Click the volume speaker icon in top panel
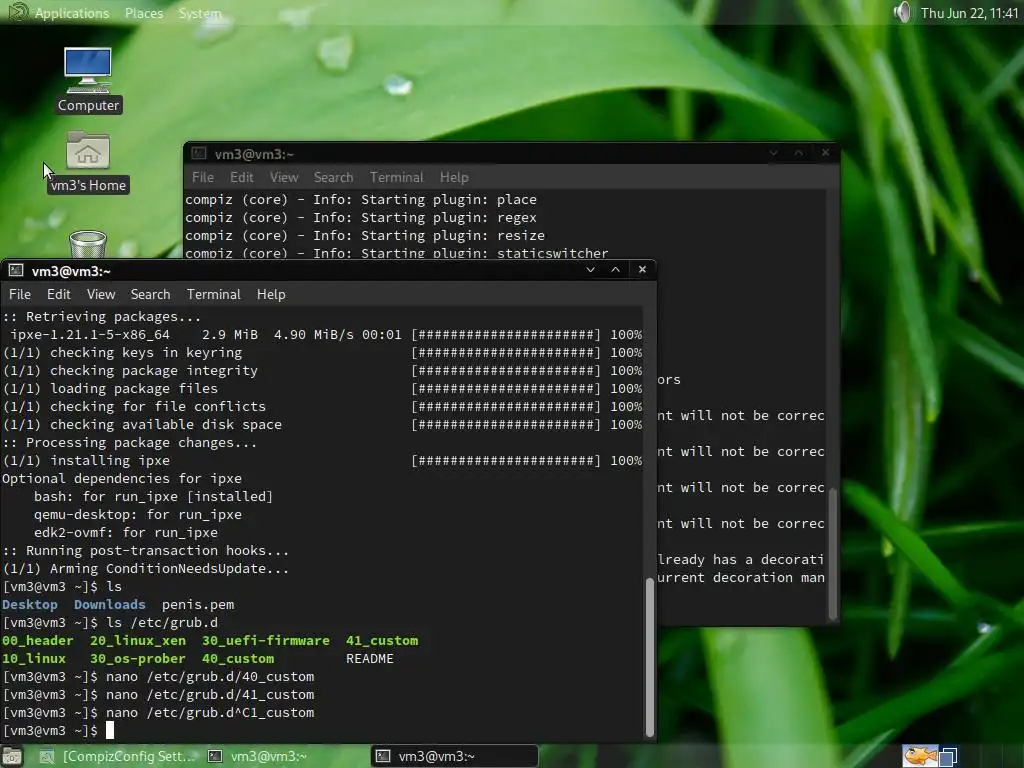The height and width of the screenshot is (768, 1024). [902, 12]
